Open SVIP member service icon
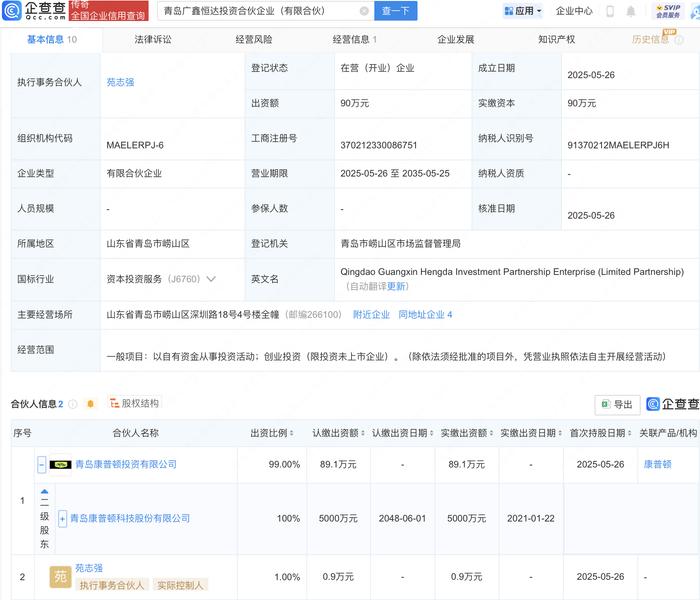Screen dimensions: 700x600 point(668,11)
